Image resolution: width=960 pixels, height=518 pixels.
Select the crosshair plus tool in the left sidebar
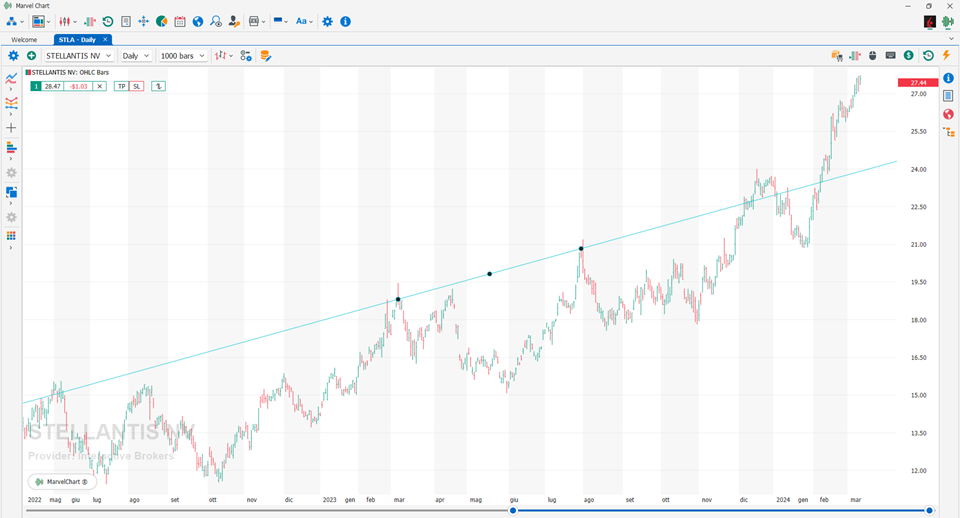click(11, 128)
